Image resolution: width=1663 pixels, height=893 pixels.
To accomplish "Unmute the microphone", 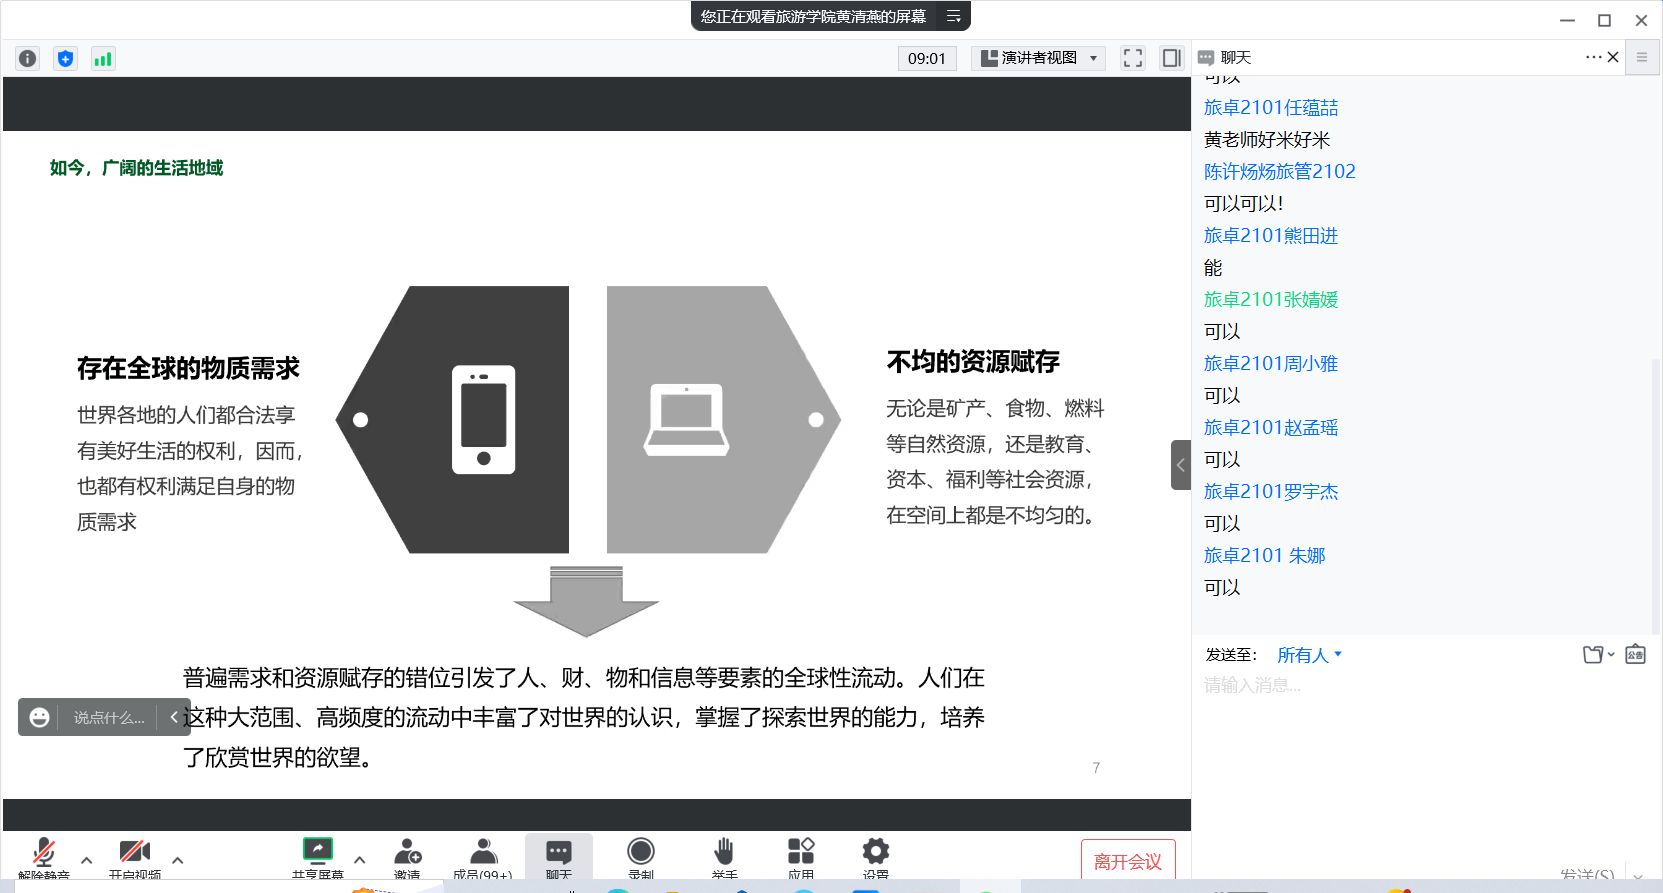I will (x=44, y=853).
